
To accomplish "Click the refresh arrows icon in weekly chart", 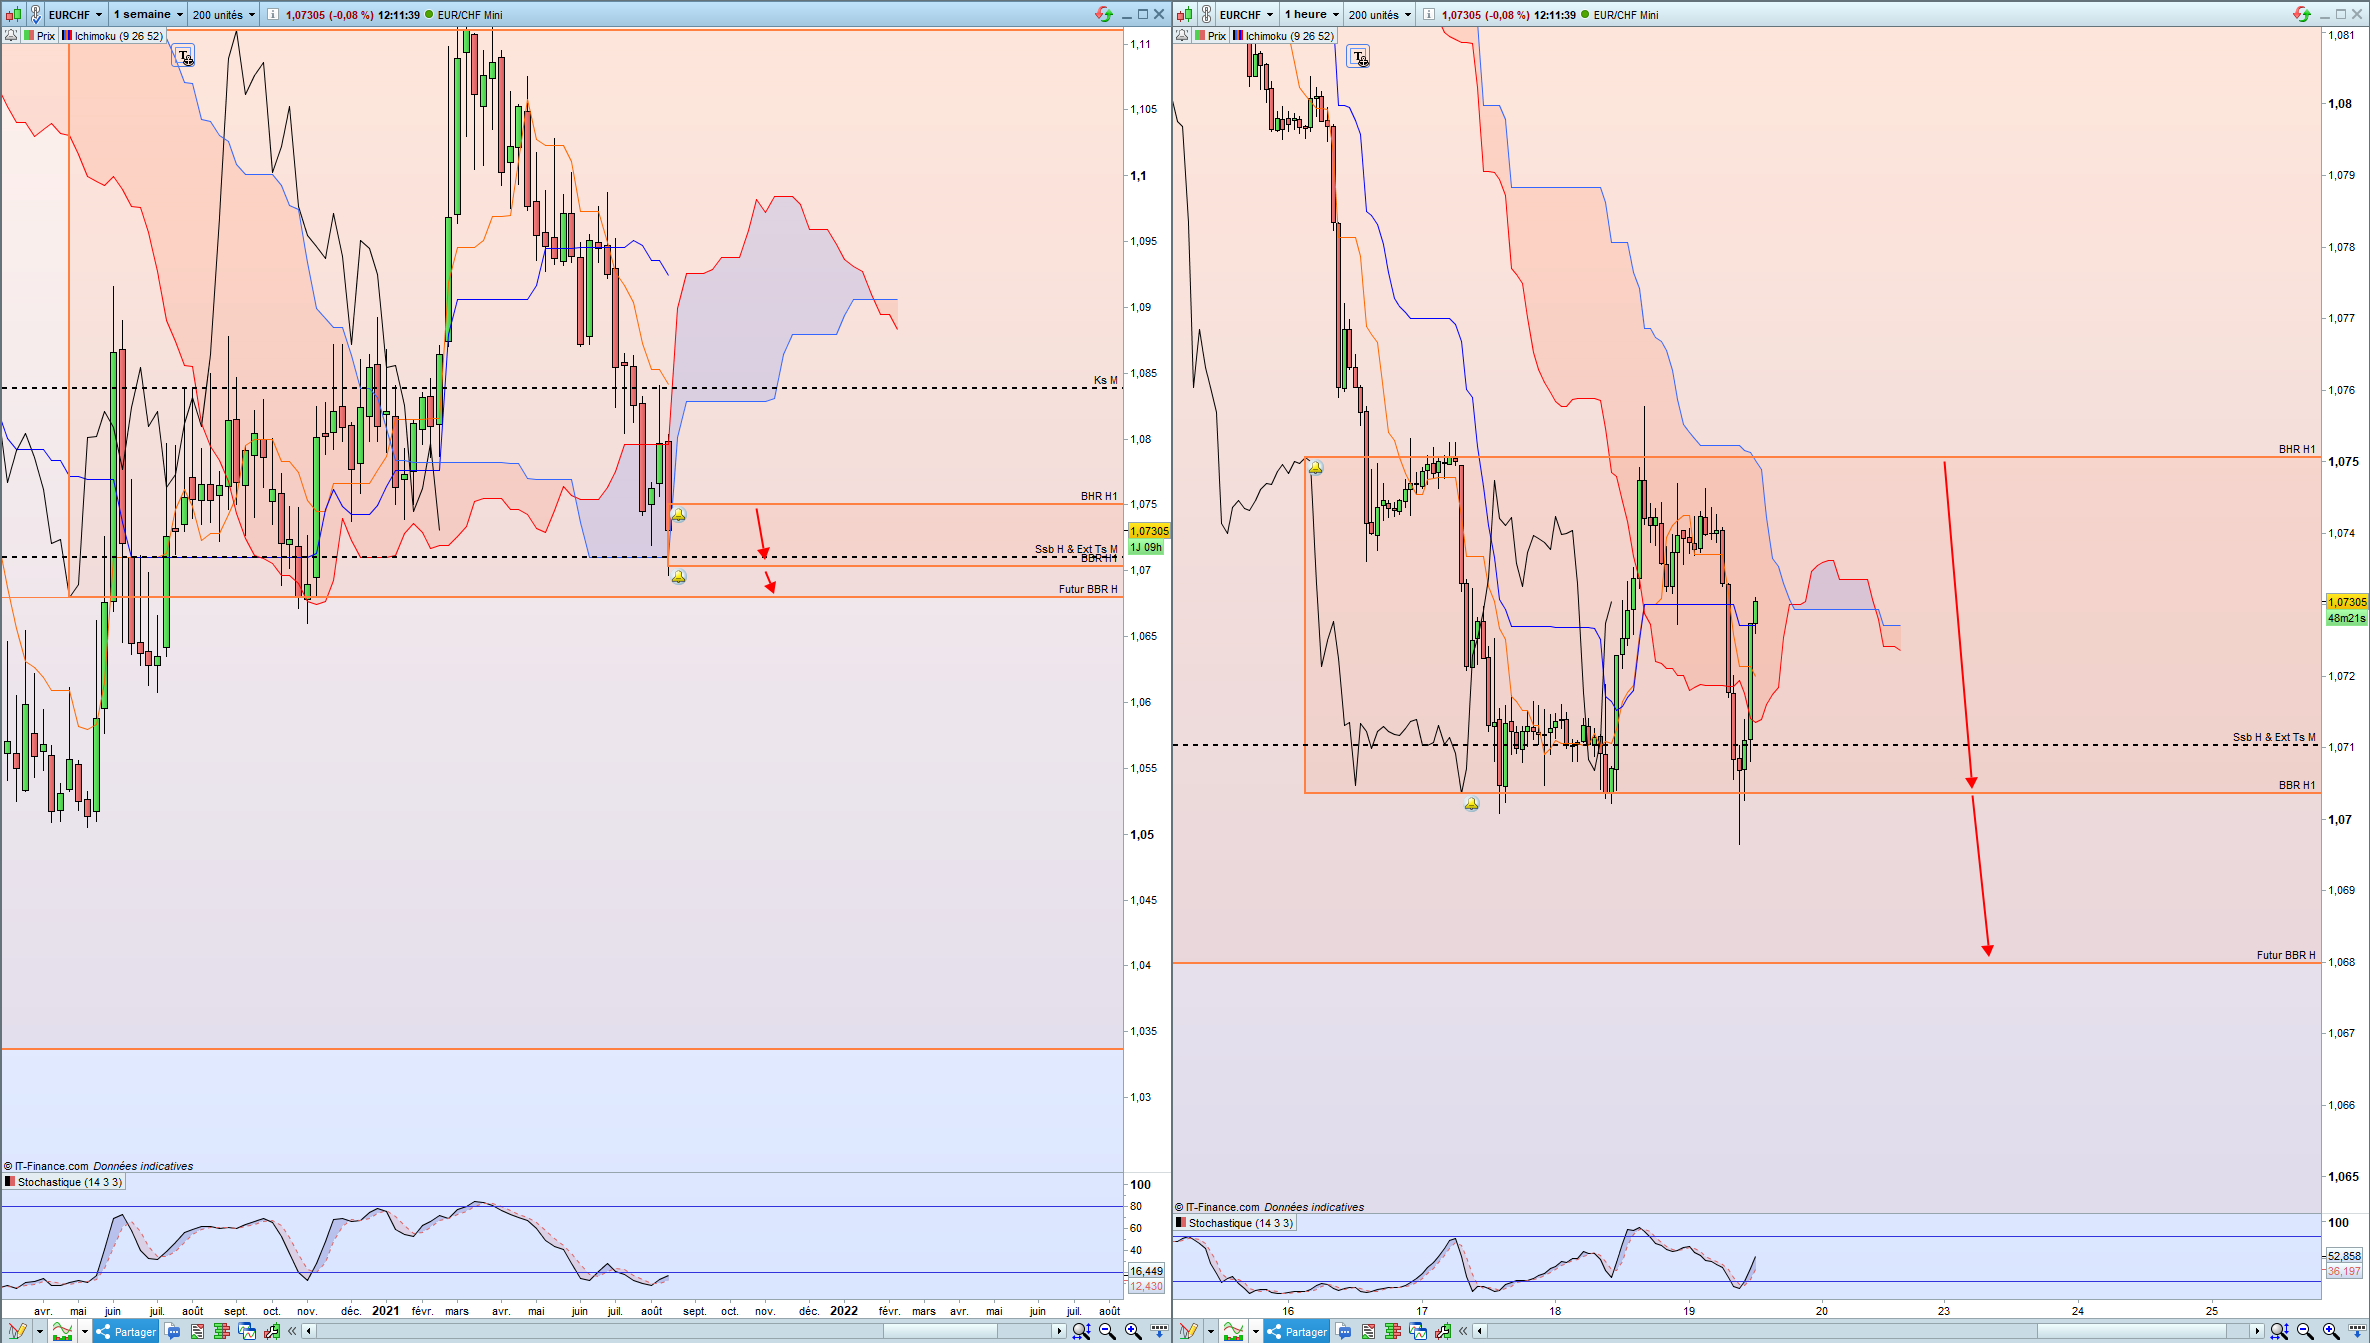I will pyautogui.click(x=1104, y=14).
